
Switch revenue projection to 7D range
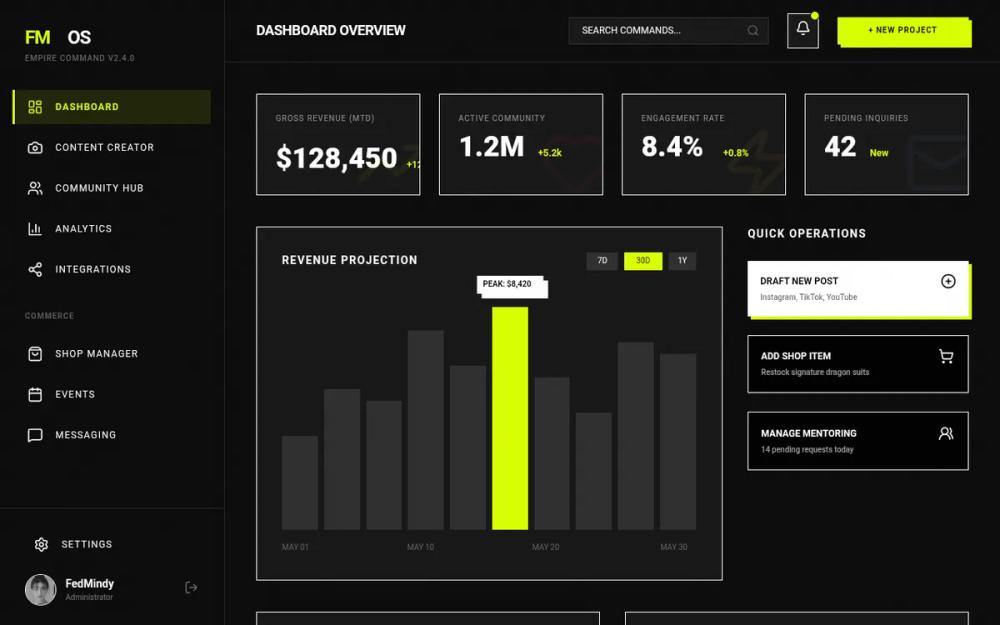pos(601,260)
